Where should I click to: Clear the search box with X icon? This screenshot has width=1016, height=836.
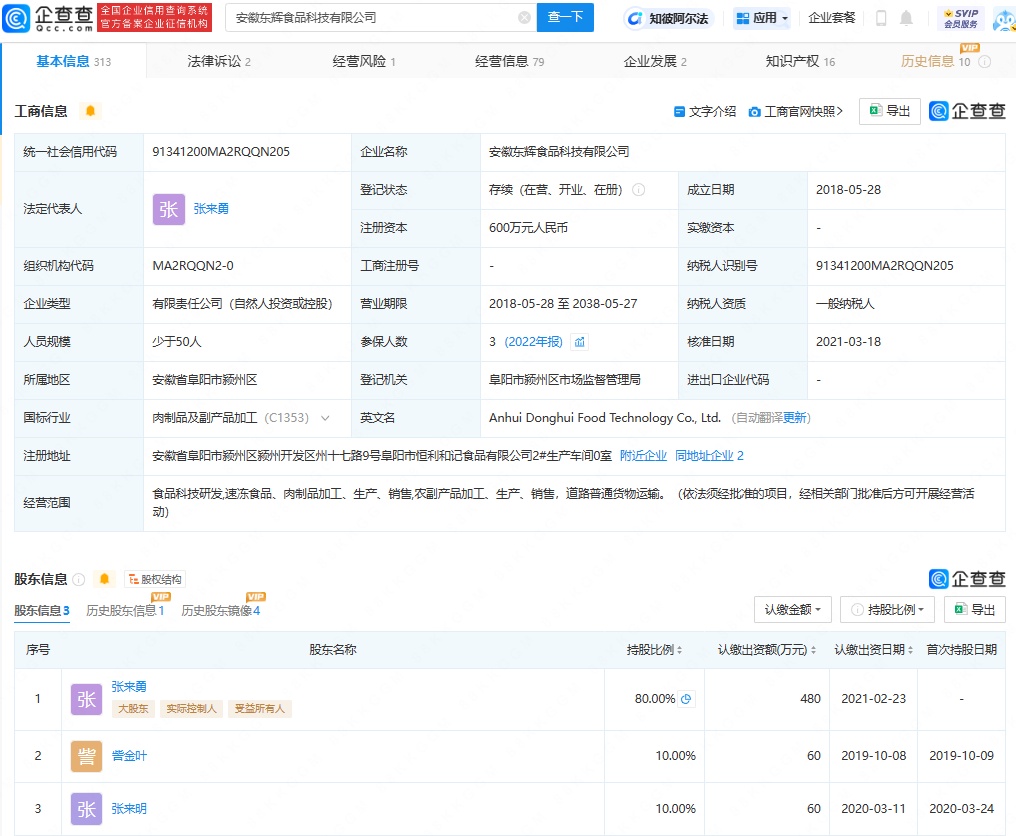click(524, 18)
